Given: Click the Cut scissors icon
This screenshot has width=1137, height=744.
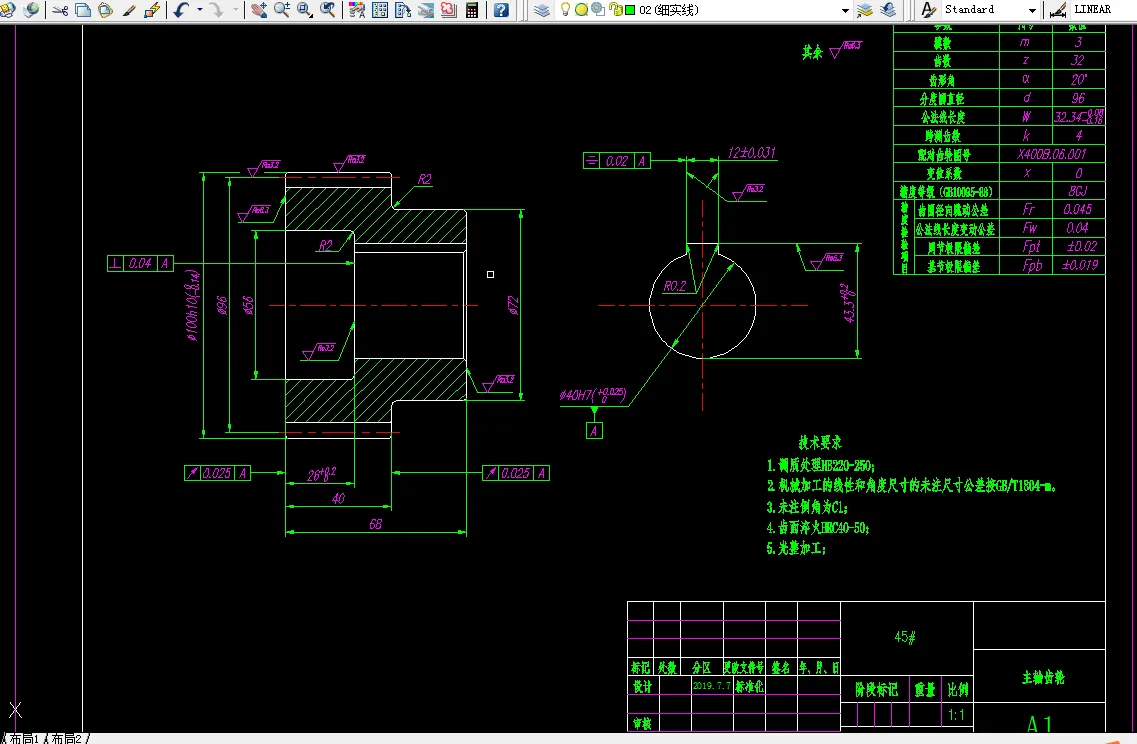Looking at the screenshot, I should point(61,10).
